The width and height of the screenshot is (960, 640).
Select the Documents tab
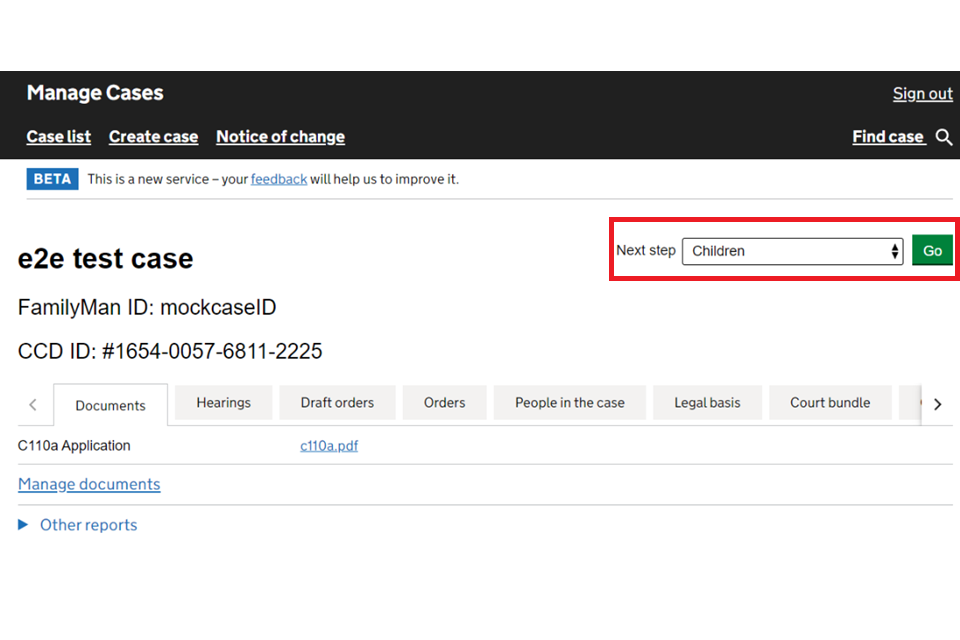pyautogui.click(x=110, y=405)
